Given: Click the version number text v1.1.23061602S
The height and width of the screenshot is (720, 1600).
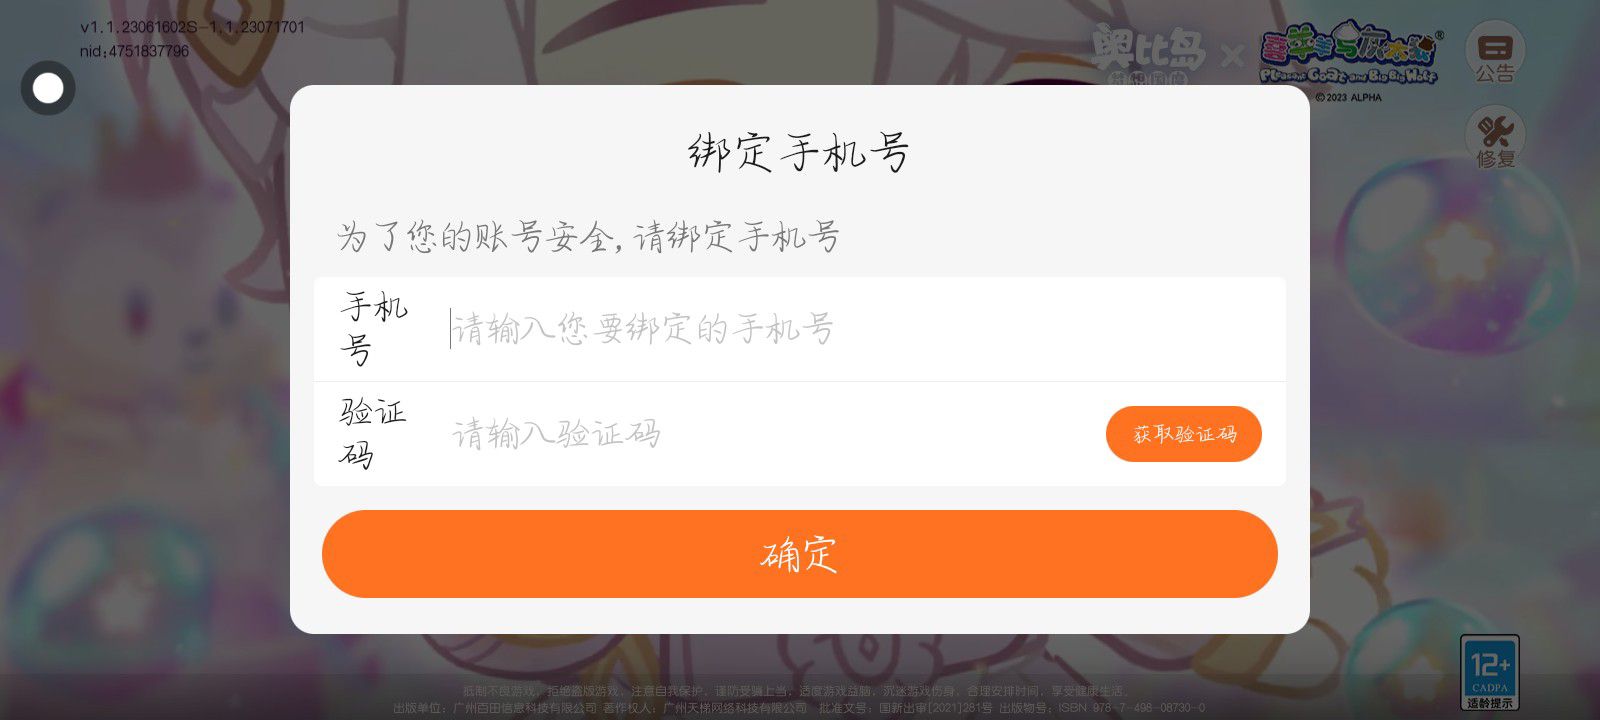Looking at the screenshot, I should coord(193,27).
